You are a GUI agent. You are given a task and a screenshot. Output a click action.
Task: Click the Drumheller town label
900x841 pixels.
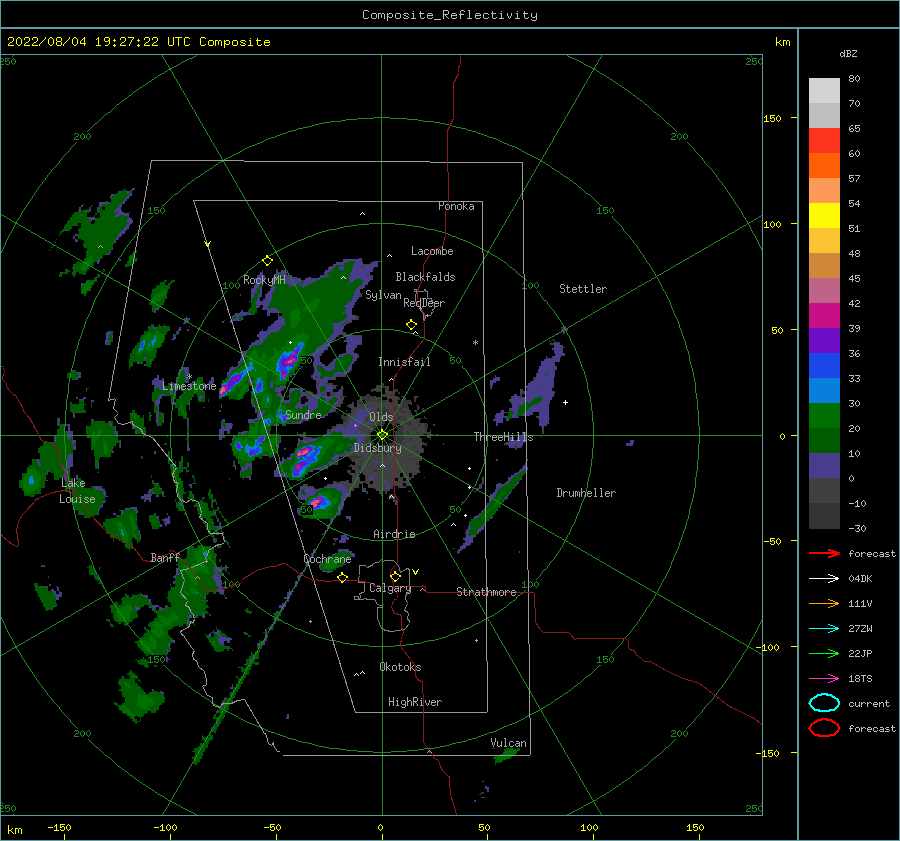pos(586,493)
